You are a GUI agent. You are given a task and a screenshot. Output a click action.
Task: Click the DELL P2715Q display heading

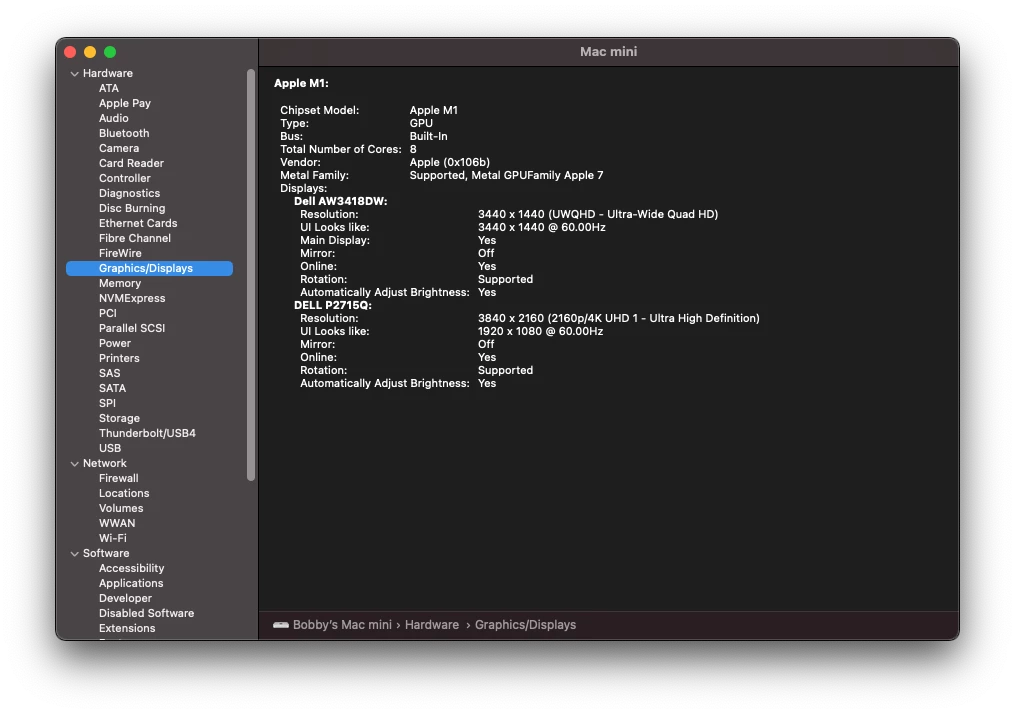tap(333, 305)
